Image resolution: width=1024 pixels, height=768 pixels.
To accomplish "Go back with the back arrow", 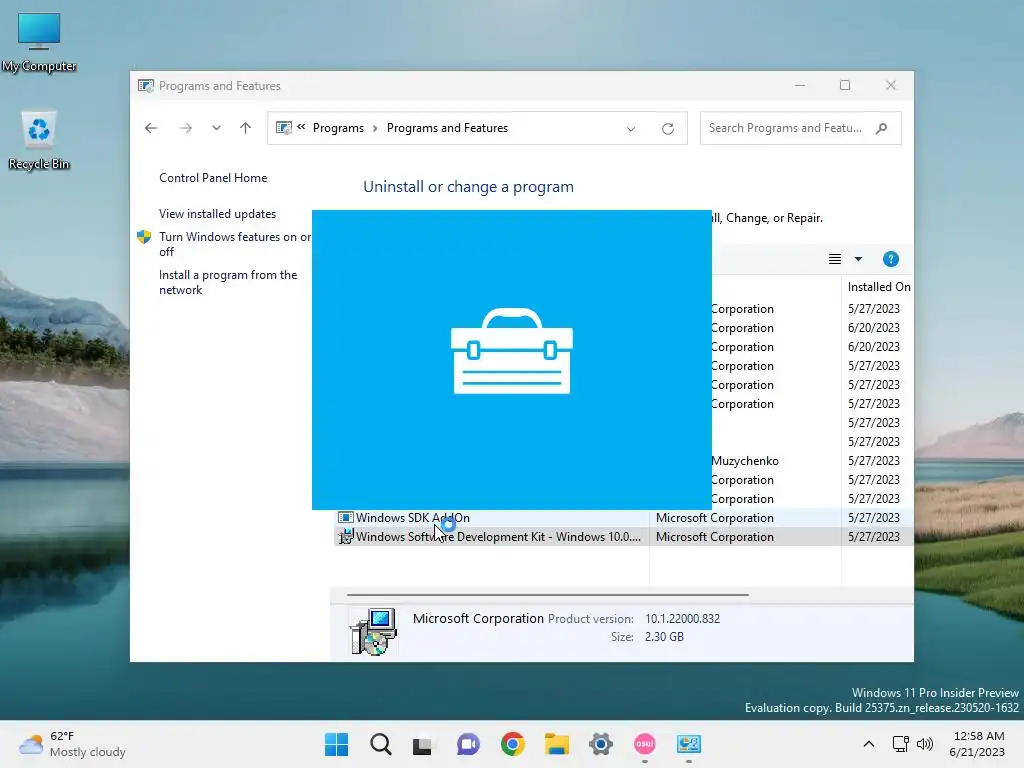I will (x=151, y=128).
